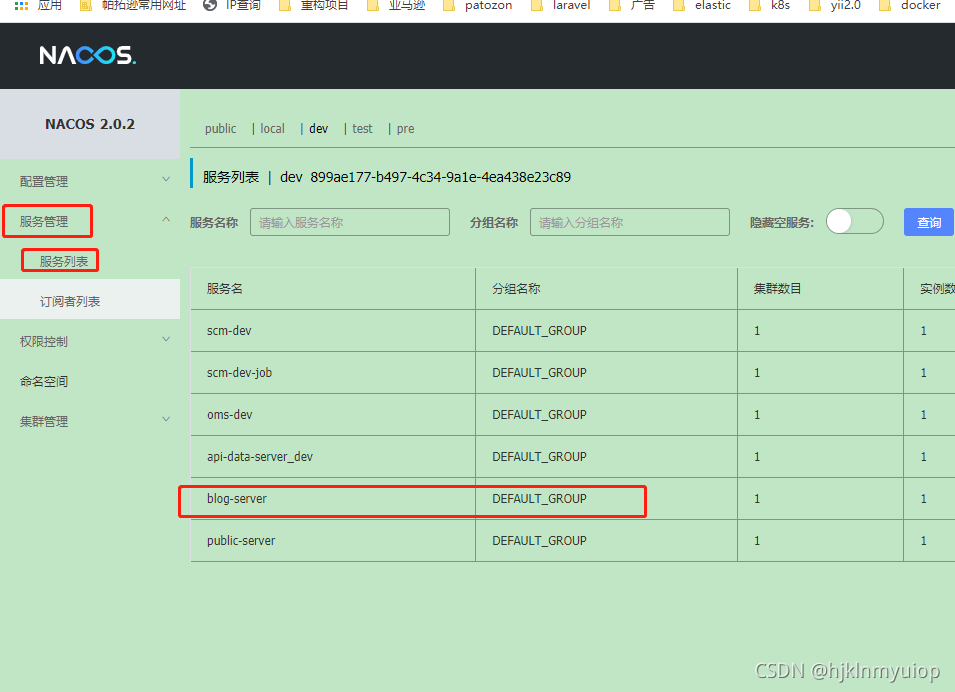Click the 集群管理 sidebar menu
955x692 pixels.
pos(44,421)
